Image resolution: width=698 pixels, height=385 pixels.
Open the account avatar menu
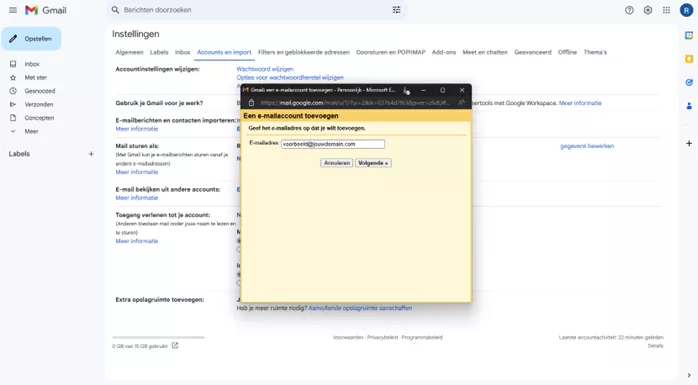pyautogui.click(x=686, y=10)
